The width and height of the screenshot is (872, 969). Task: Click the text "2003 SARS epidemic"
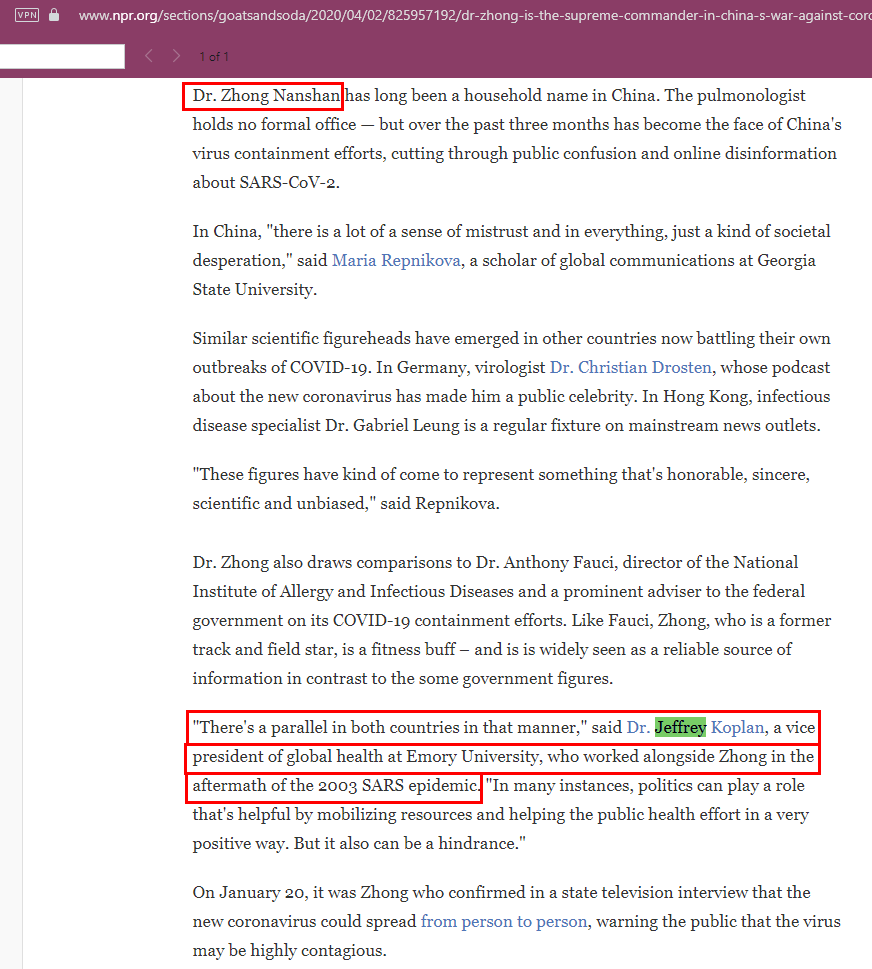coord(397,786)
